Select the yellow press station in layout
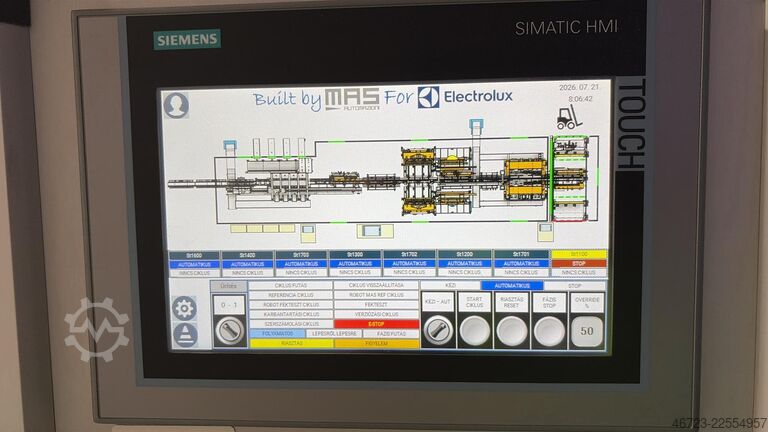 (x=525, y=179)
